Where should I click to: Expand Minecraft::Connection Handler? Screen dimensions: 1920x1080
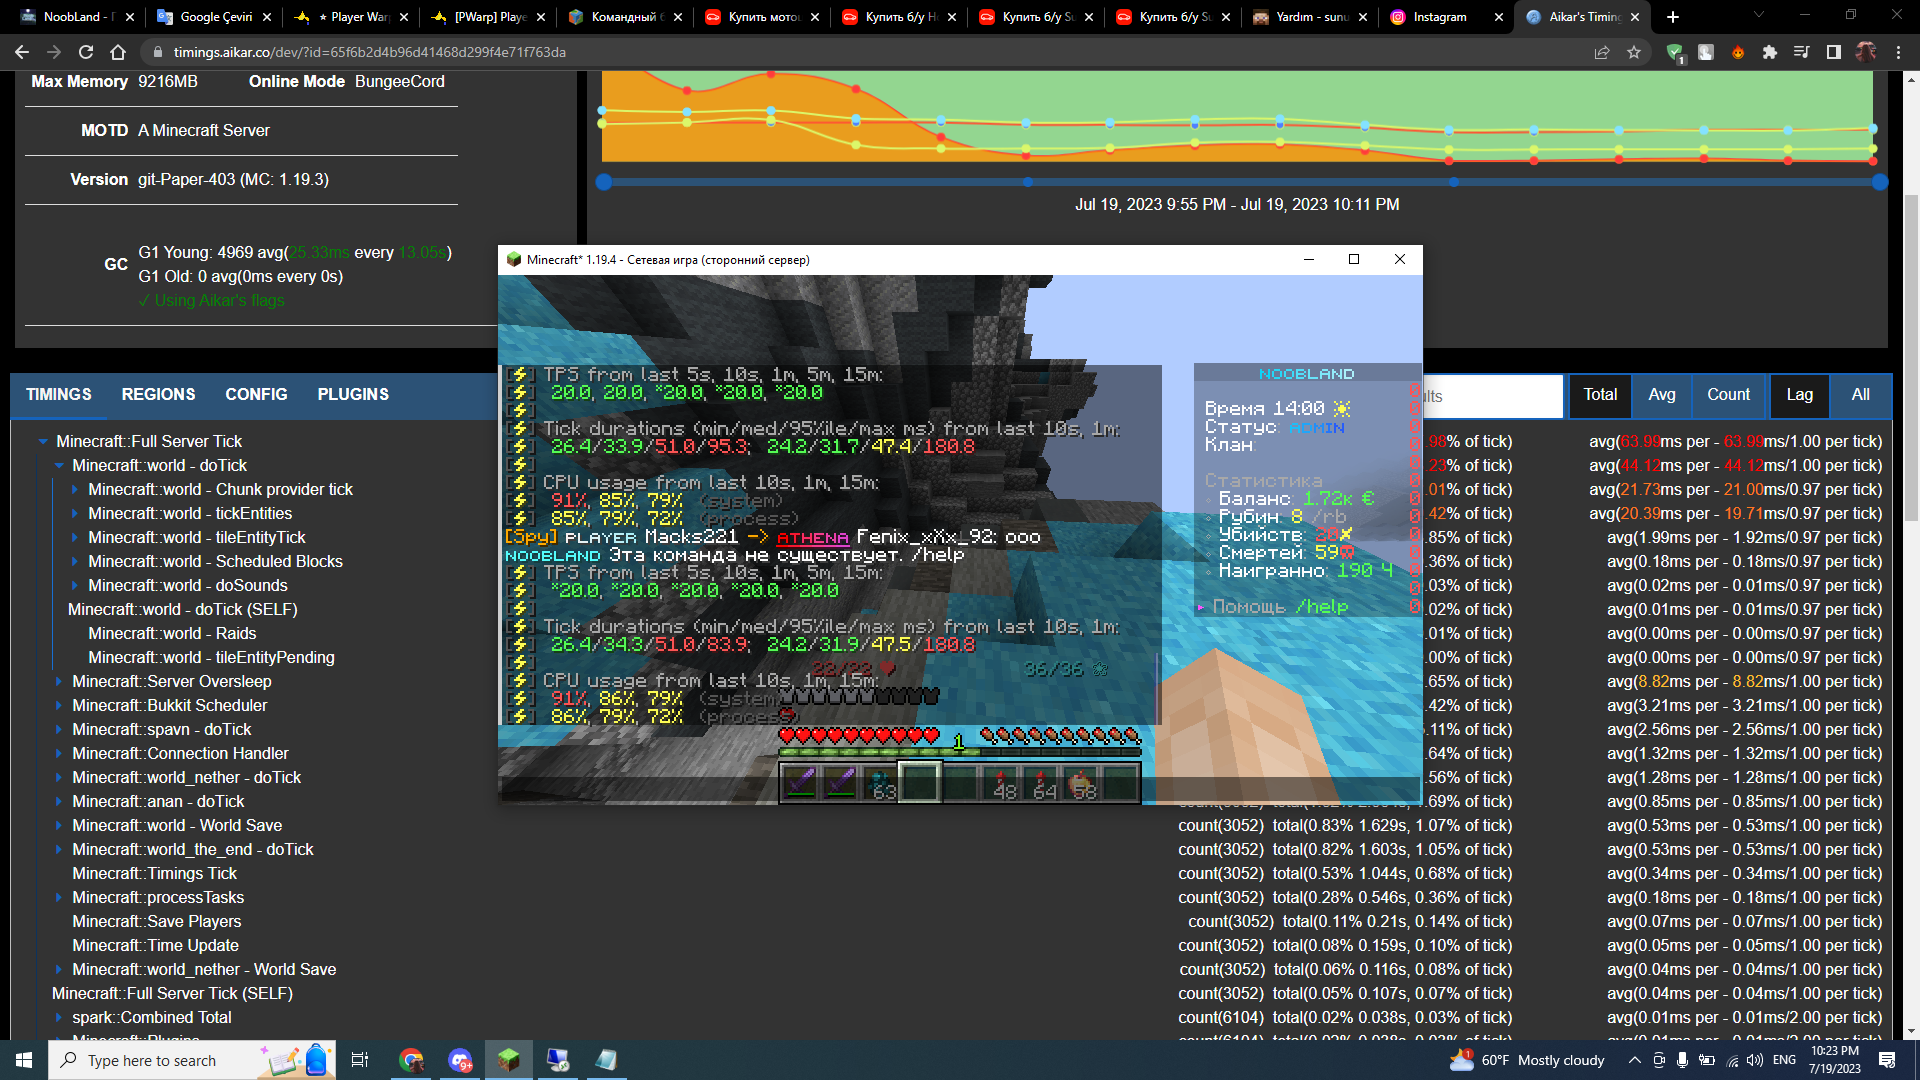pos(59,753)
